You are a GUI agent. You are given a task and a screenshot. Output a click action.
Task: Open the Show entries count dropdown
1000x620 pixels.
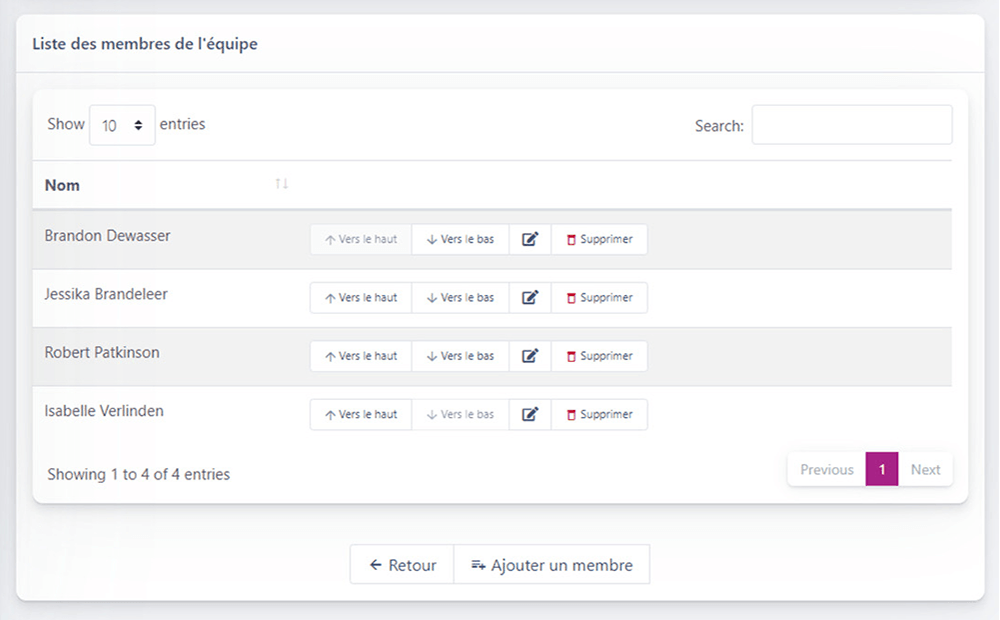[122, 125]
